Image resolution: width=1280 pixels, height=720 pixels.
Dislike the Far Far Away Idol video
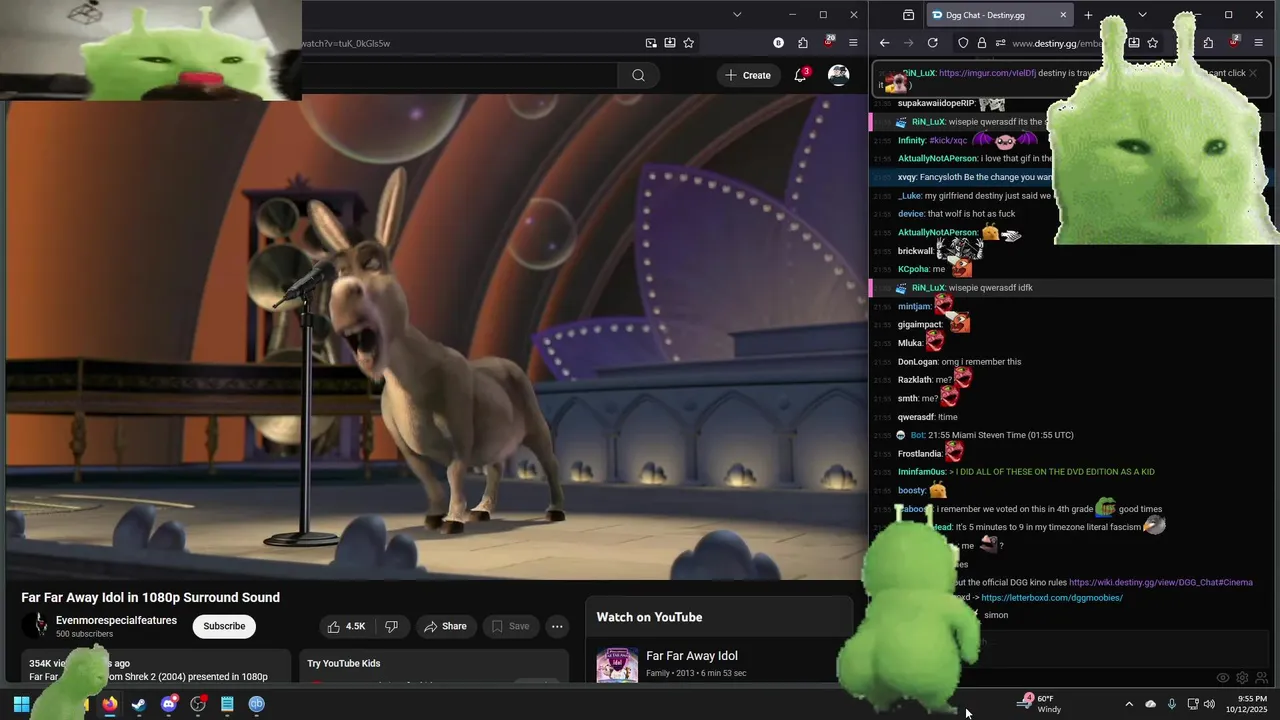(x=392, y=626)
